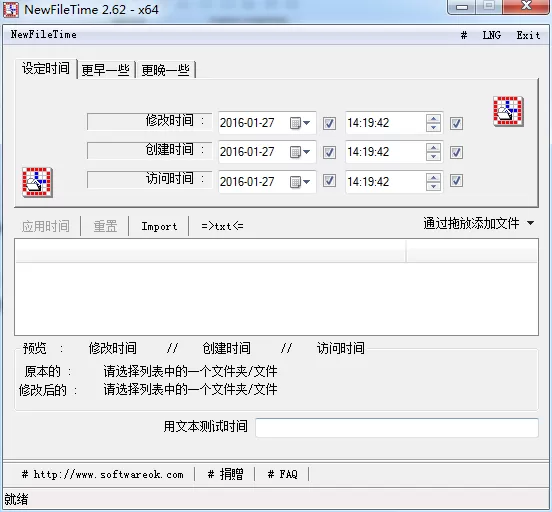The width and height of the screenshot is (552, 512).
Task: Click the Import button
Action: [159, 226]
